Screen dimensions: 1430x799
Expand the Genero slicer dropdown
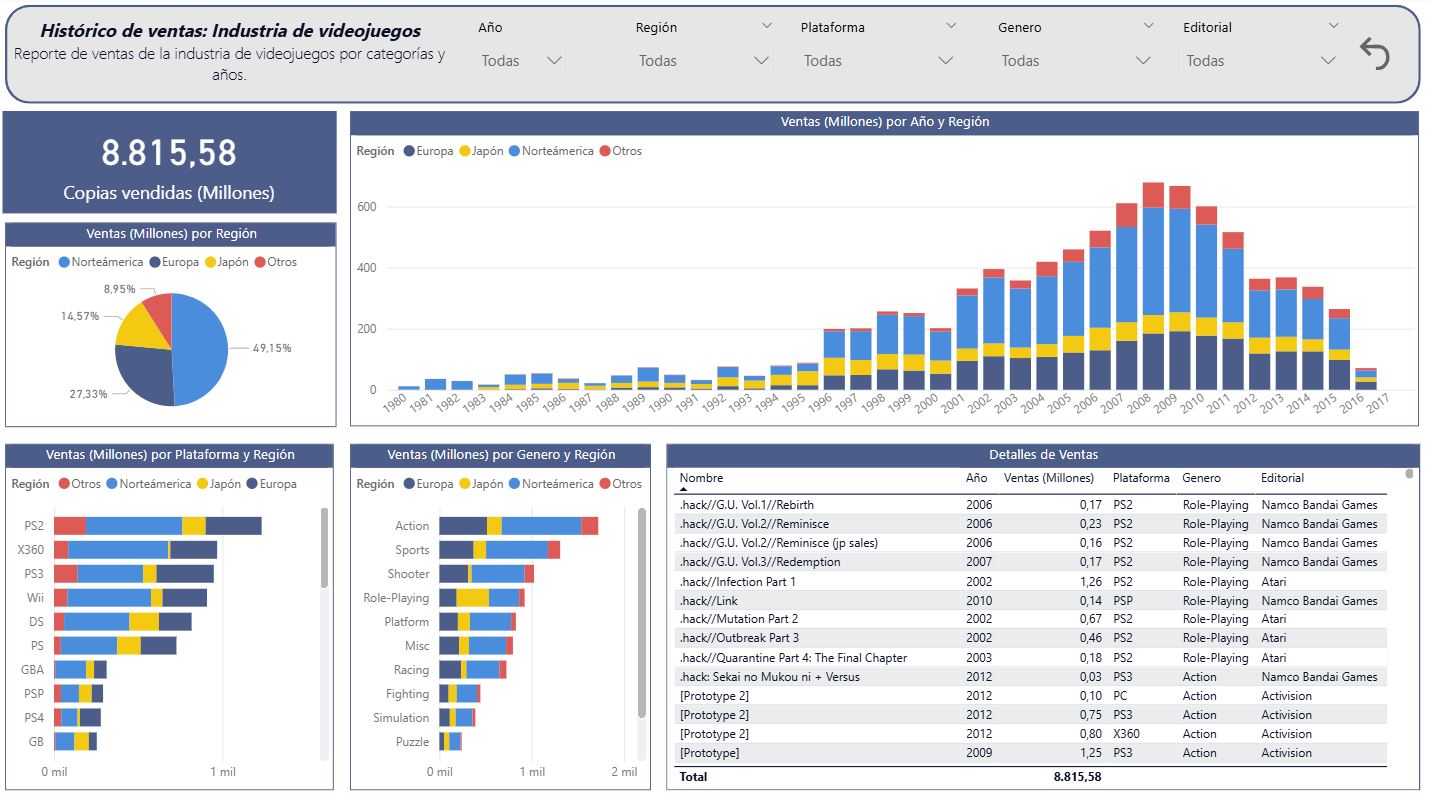(x=1075, y=61)
